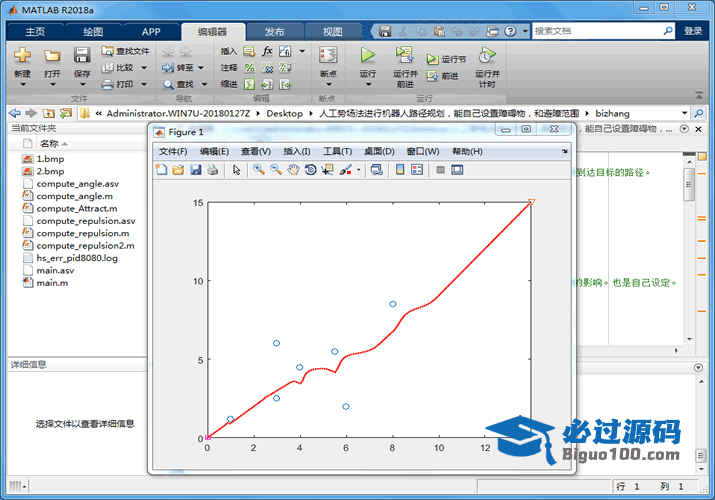Click the Run and Time icon
The image size is (715, 500).
click(487, 55)
